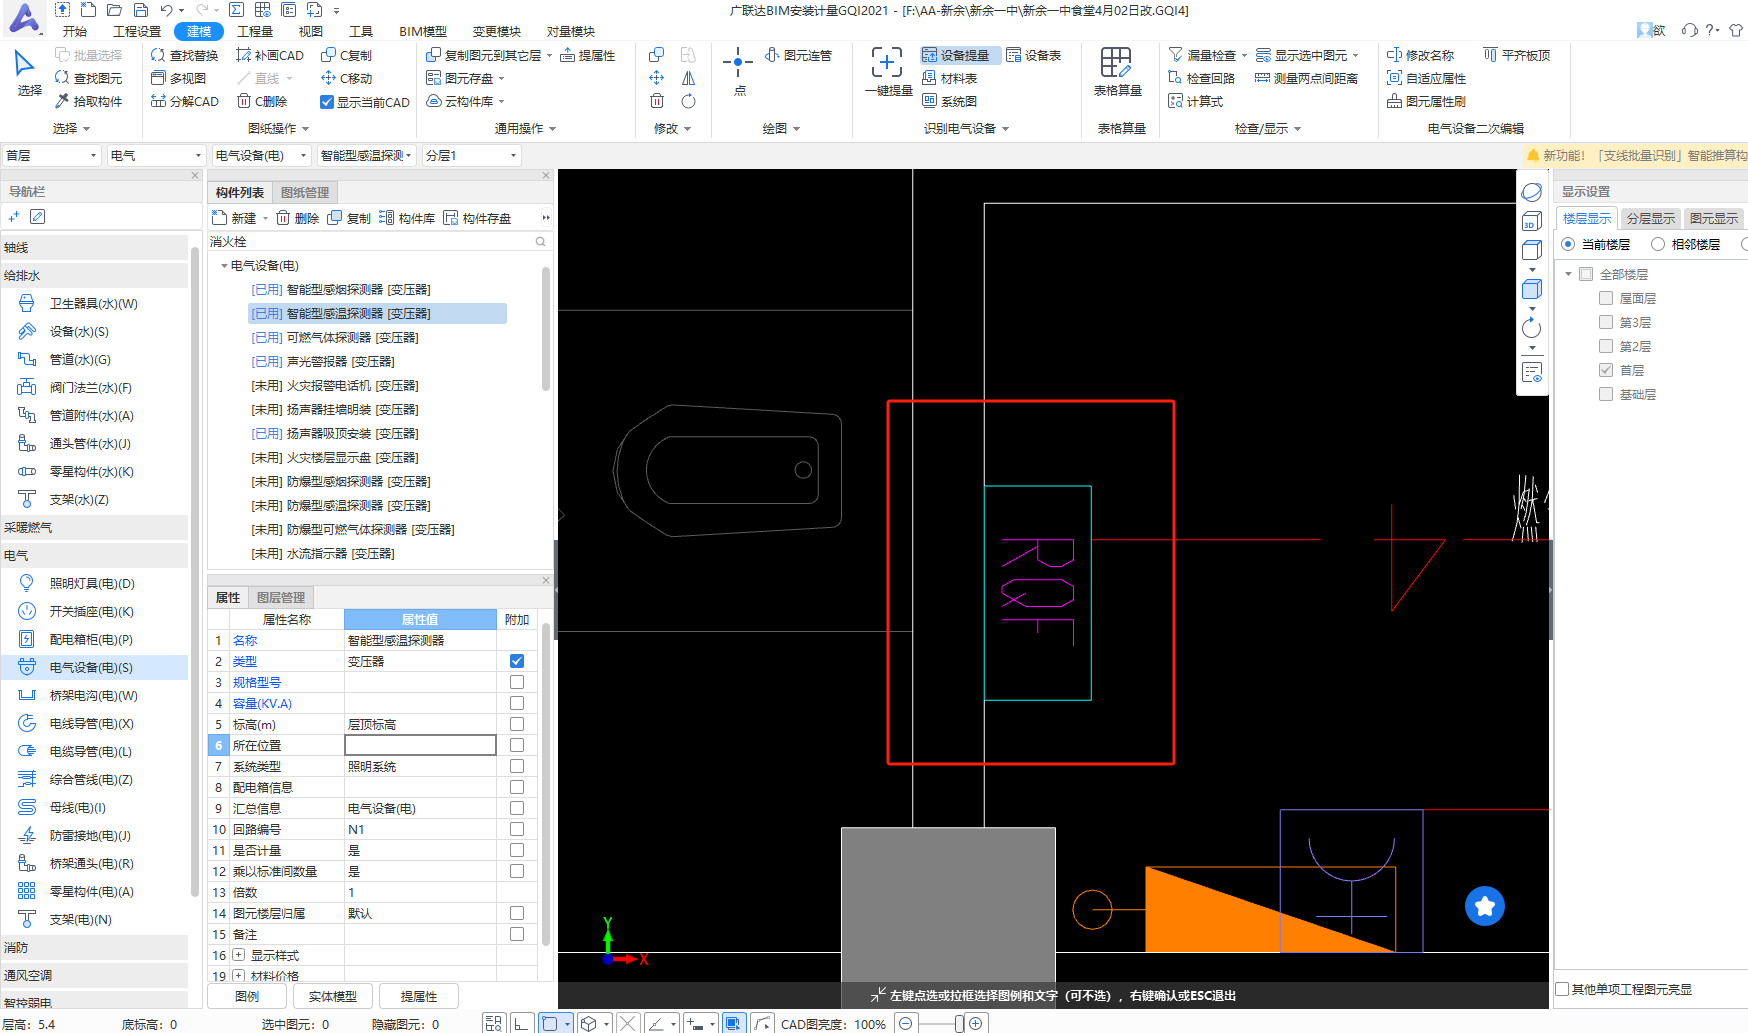
Task: Collapse the 全部楼层 tree node
Action: tap(1568, 274)
